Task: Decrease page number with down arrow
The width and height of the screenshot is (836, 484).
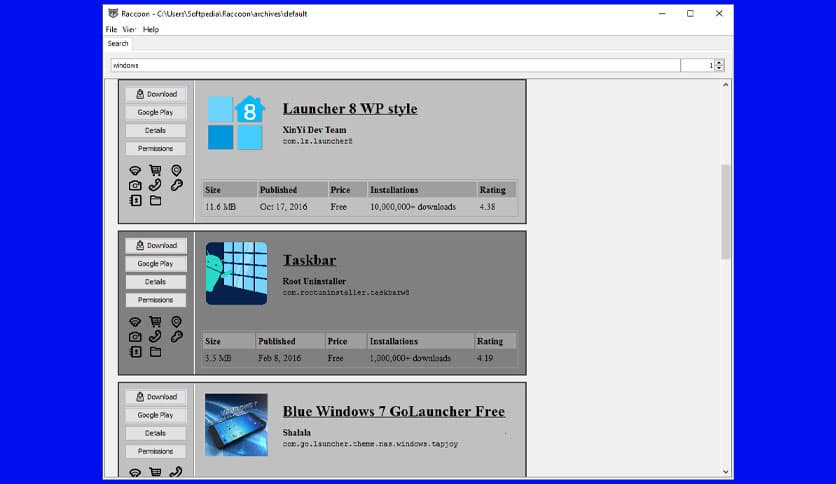Action: 719,68
